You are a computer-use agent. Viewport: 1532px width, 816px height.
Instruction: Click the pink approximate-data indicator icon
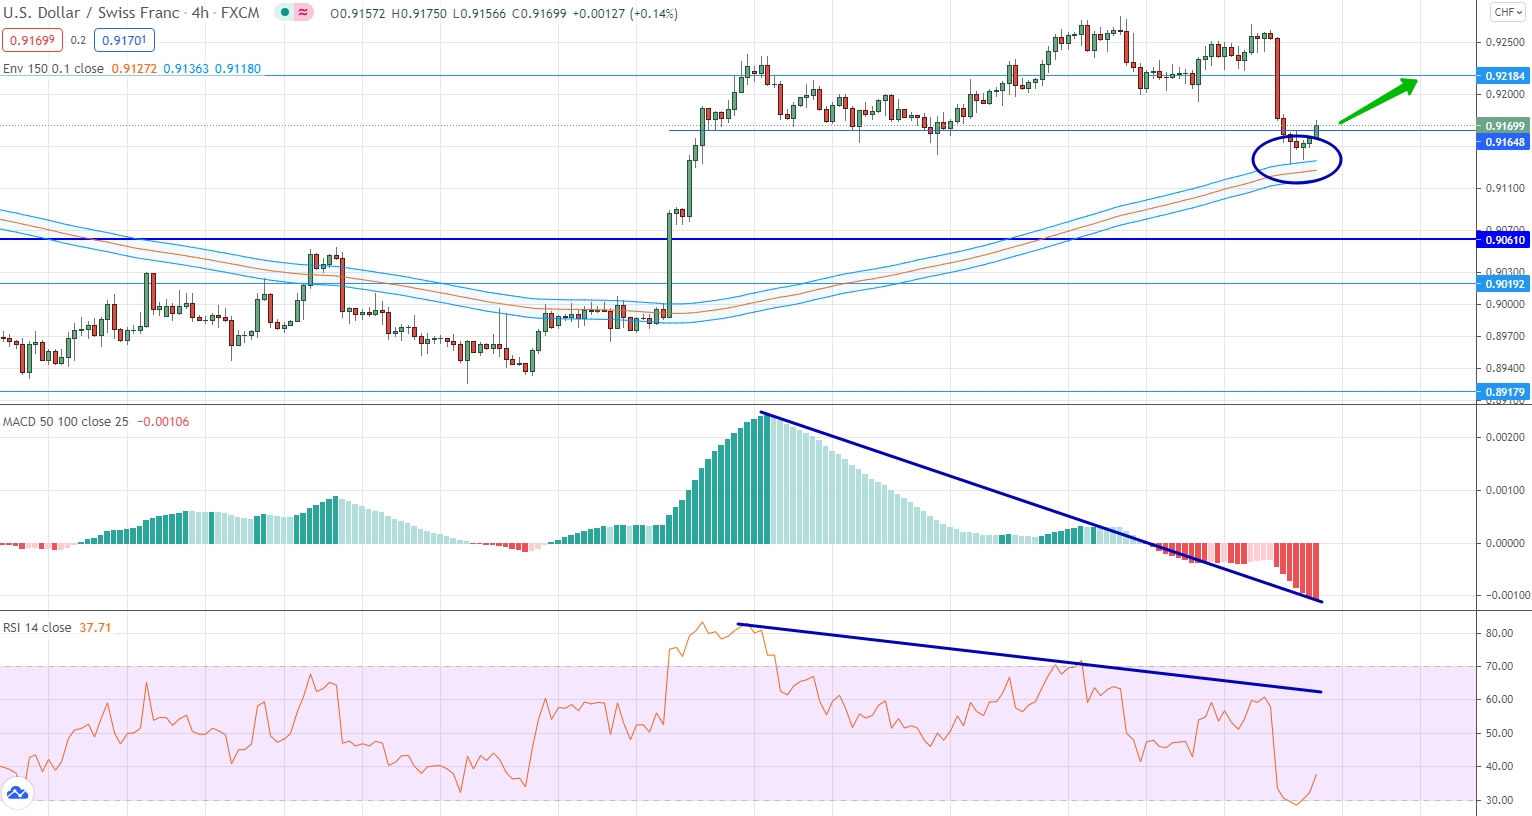click(303, 13)
